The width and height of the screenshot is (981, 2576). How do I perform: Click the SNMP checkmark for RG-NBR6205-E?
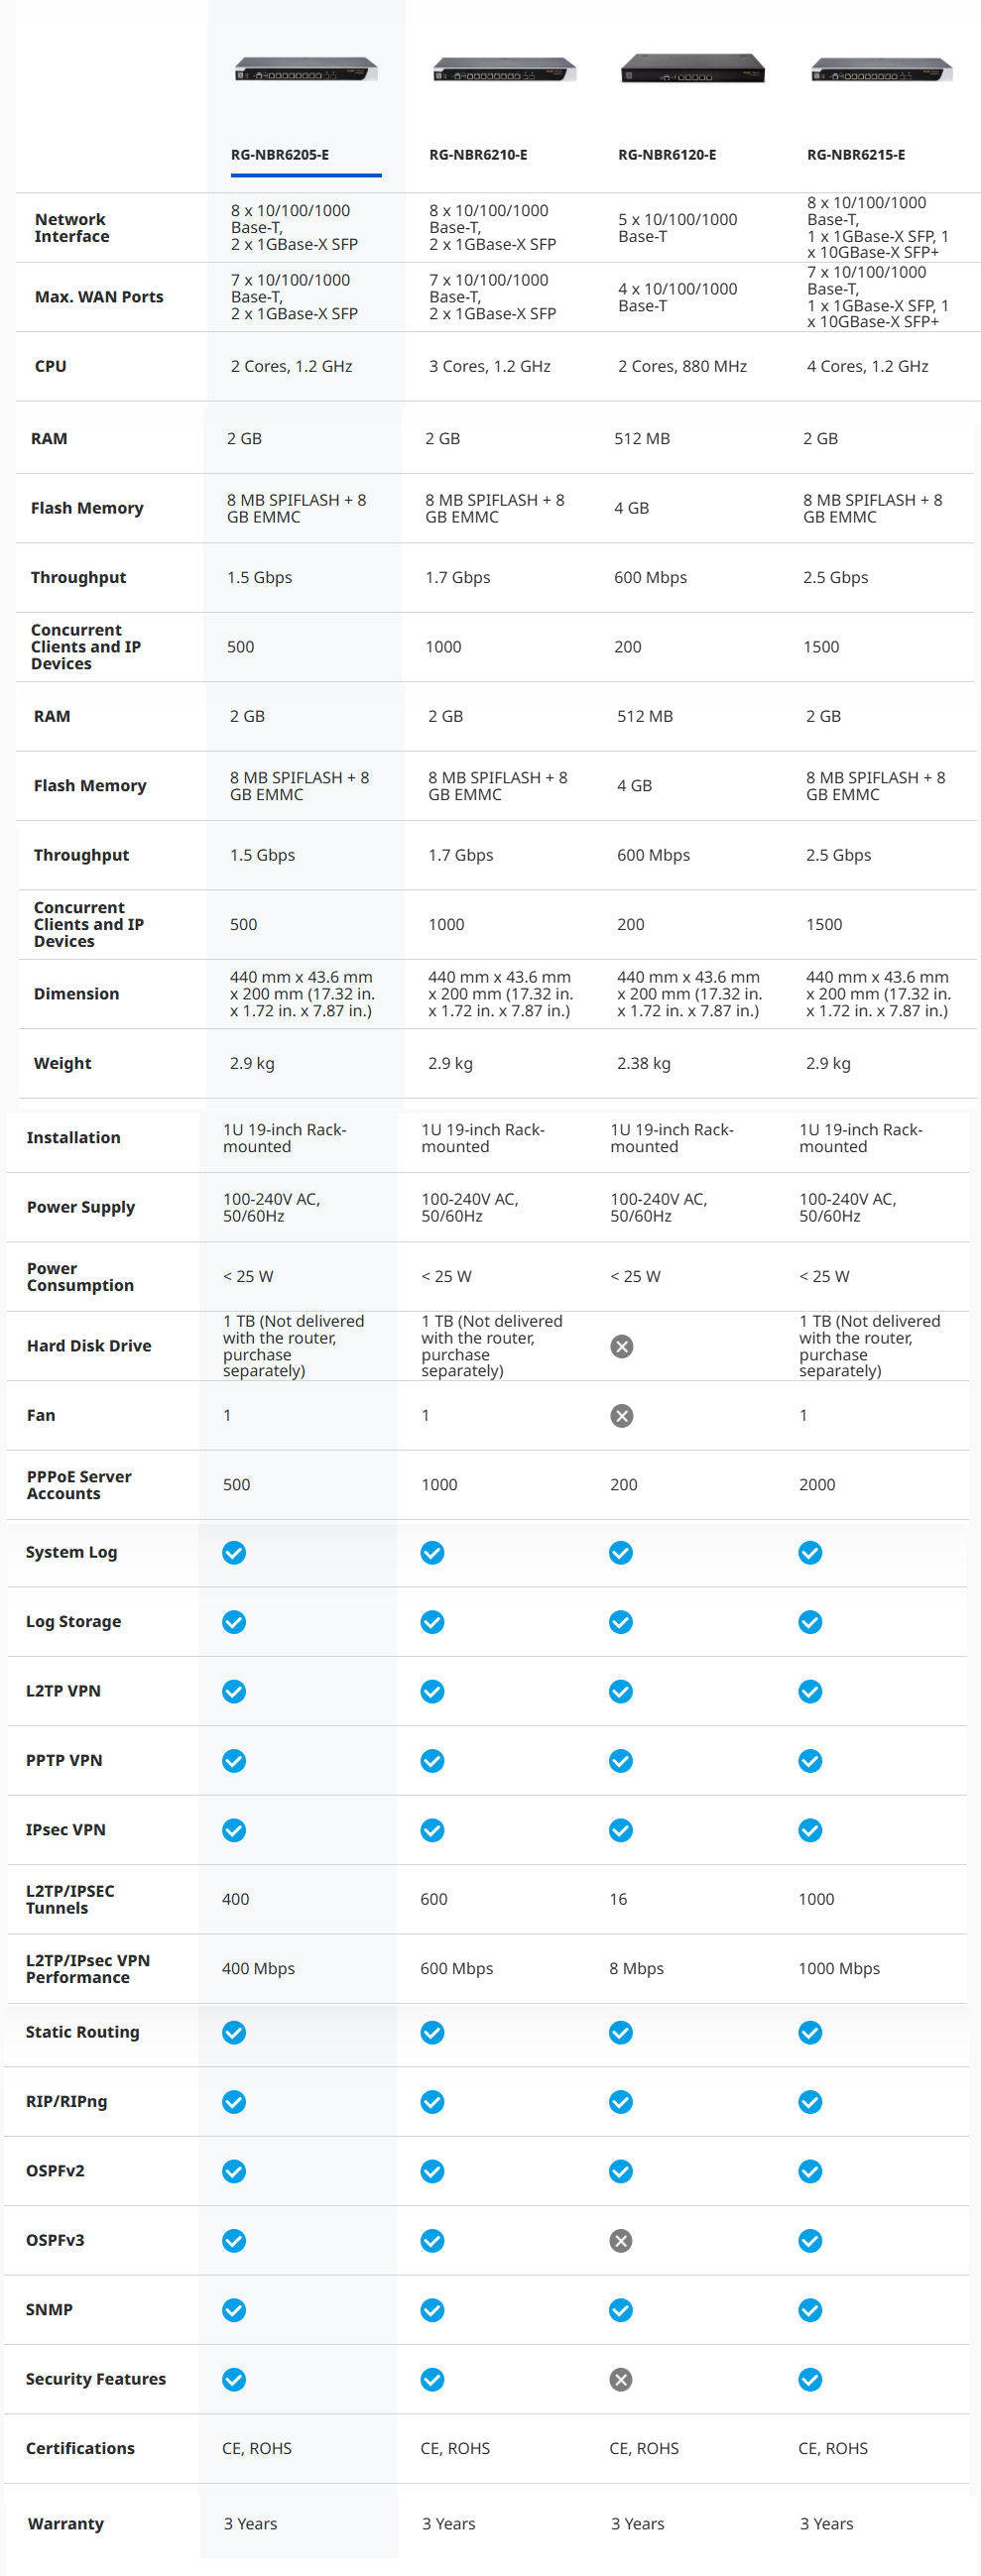pyautogui.click(x=234, y=2309)
